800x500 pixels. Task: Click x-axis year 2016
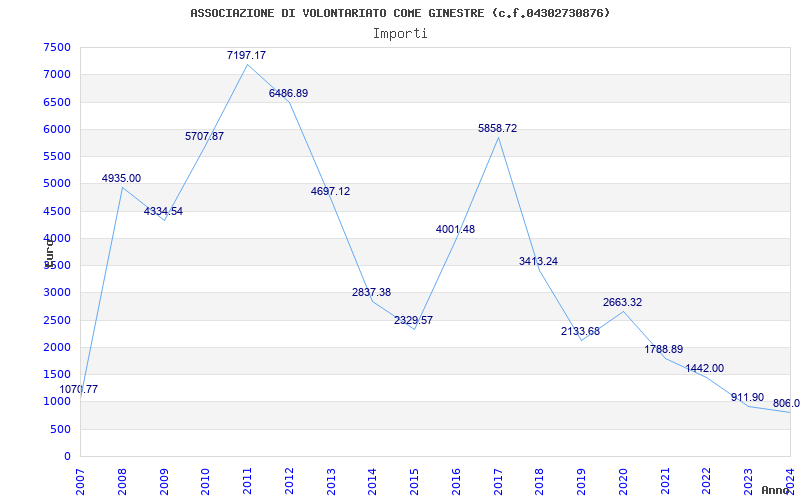pos(456,481)
